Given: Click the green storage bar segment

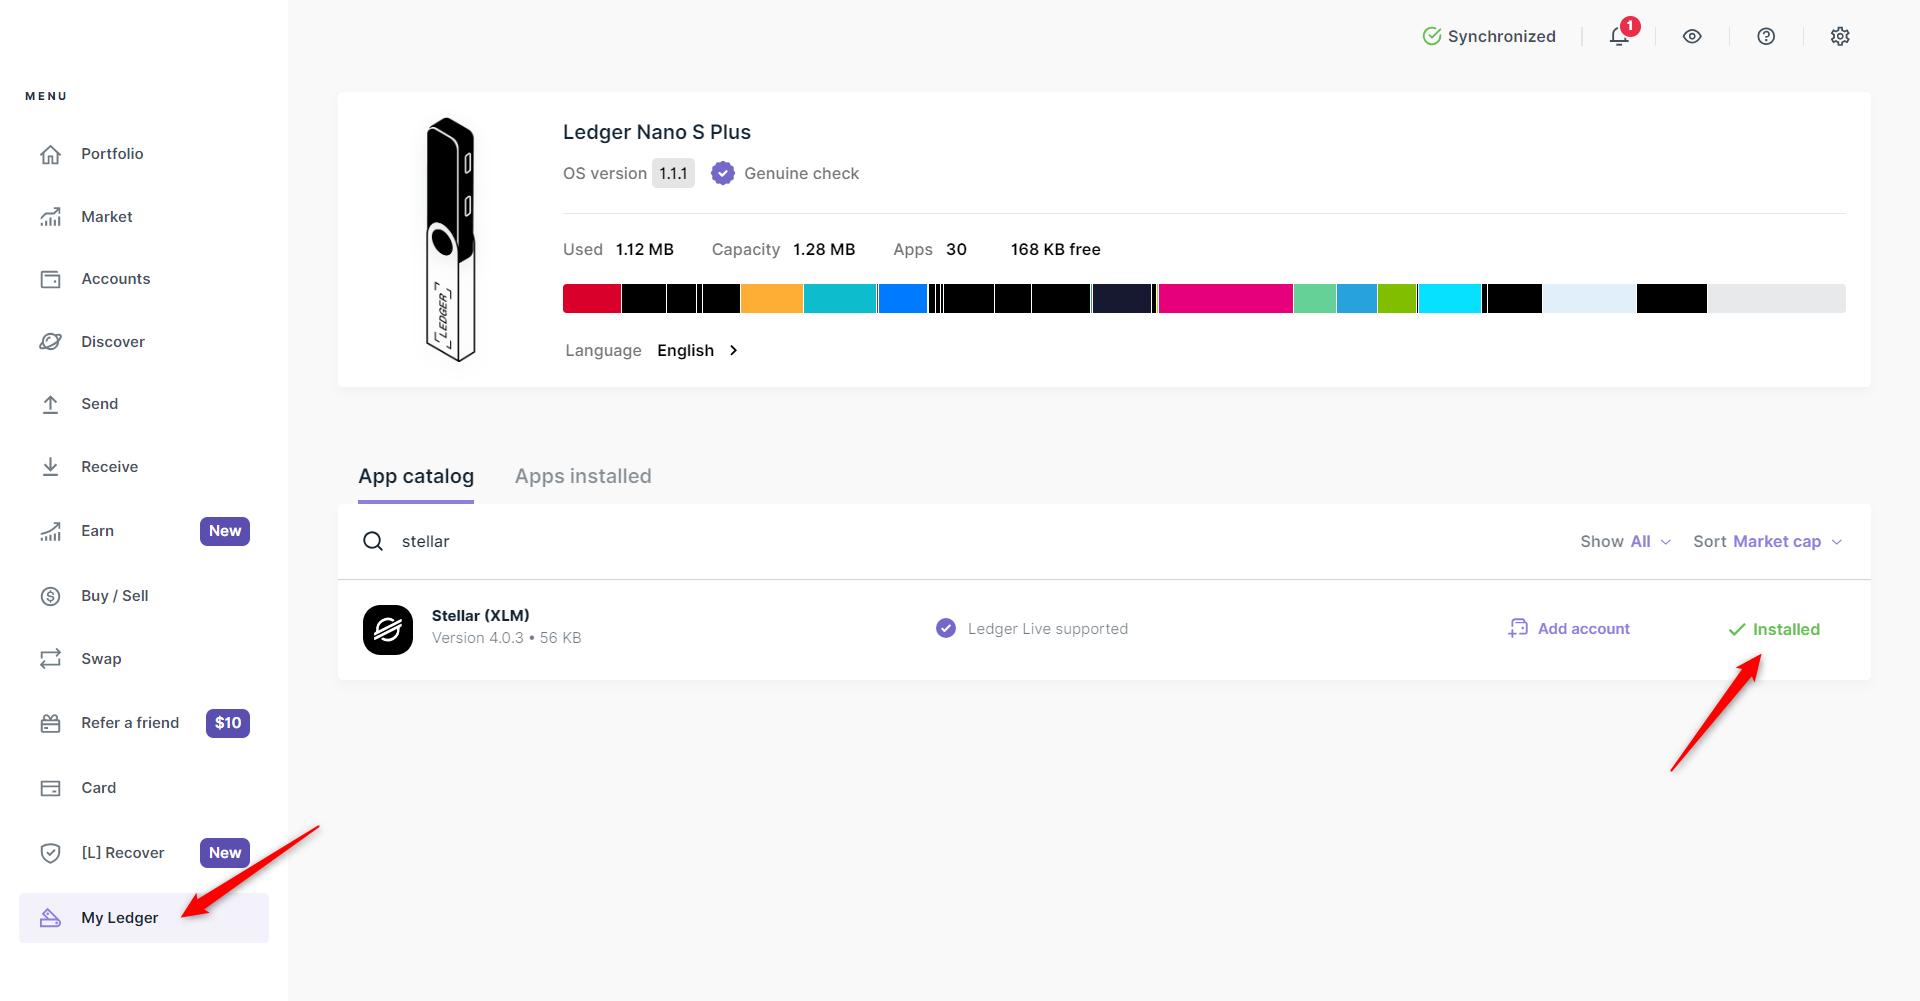Looking at the screenshot, I should click(1397, 298).
